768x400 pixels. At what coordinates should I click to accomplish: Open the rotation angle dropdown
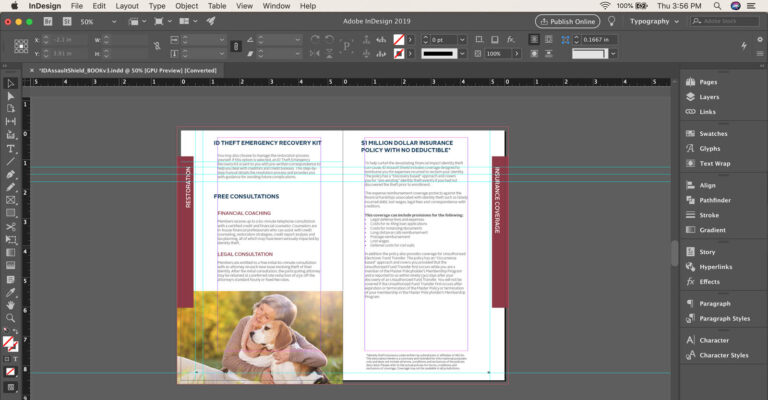tap(297, 40)
